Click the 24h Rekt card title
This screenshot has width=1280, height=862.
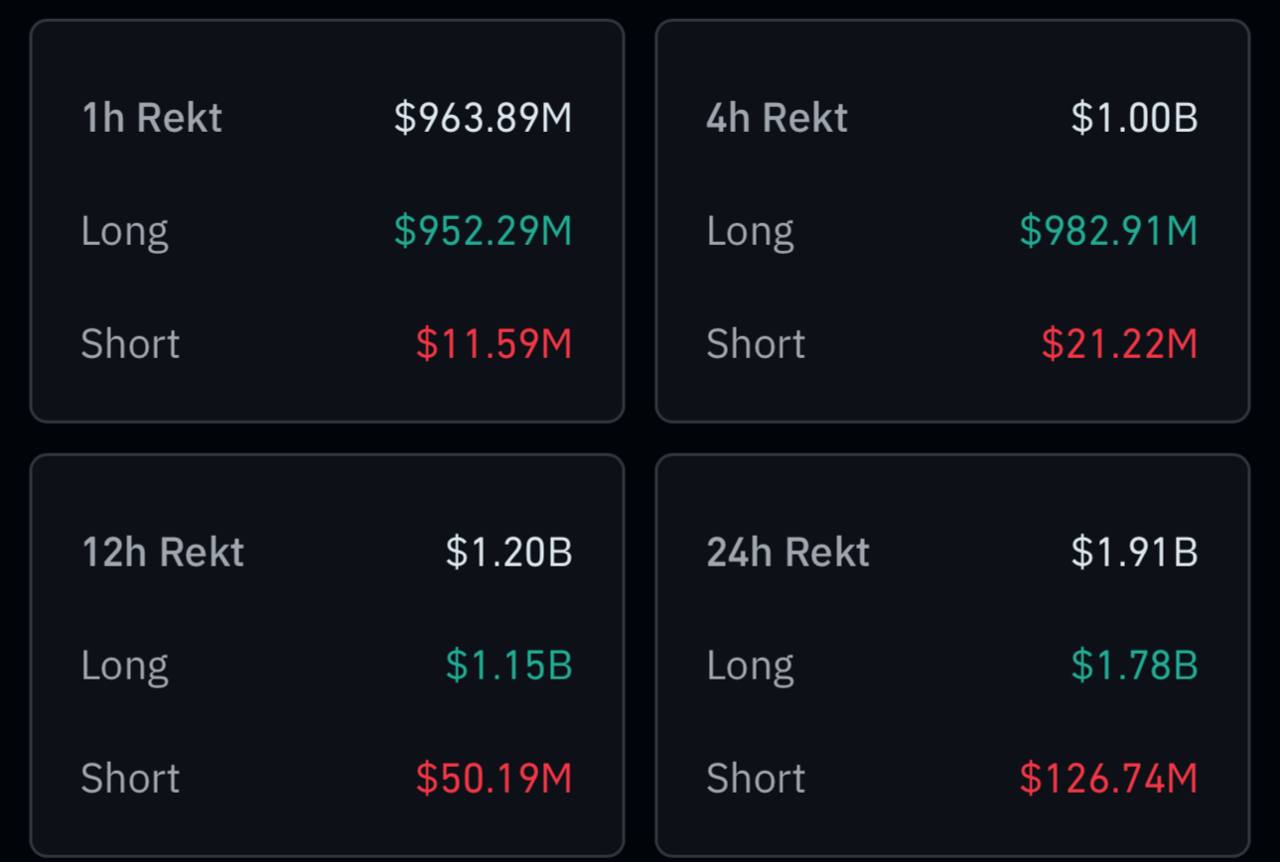[788, 552]
